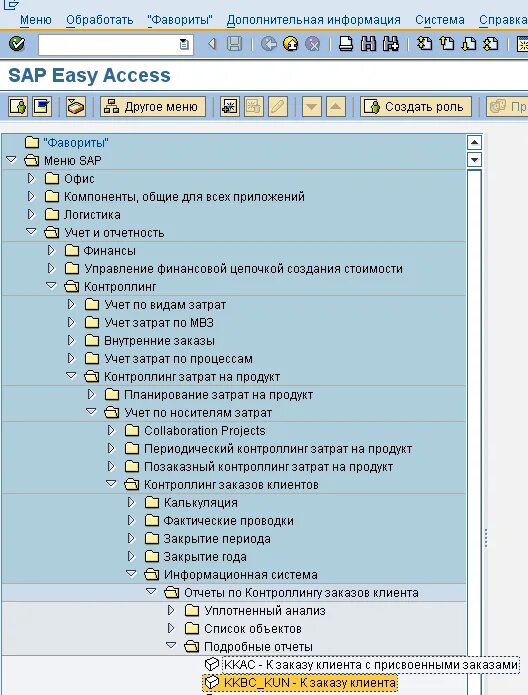
Task: Click the Find Next binoculars icon
Action: tap(391, 44)
